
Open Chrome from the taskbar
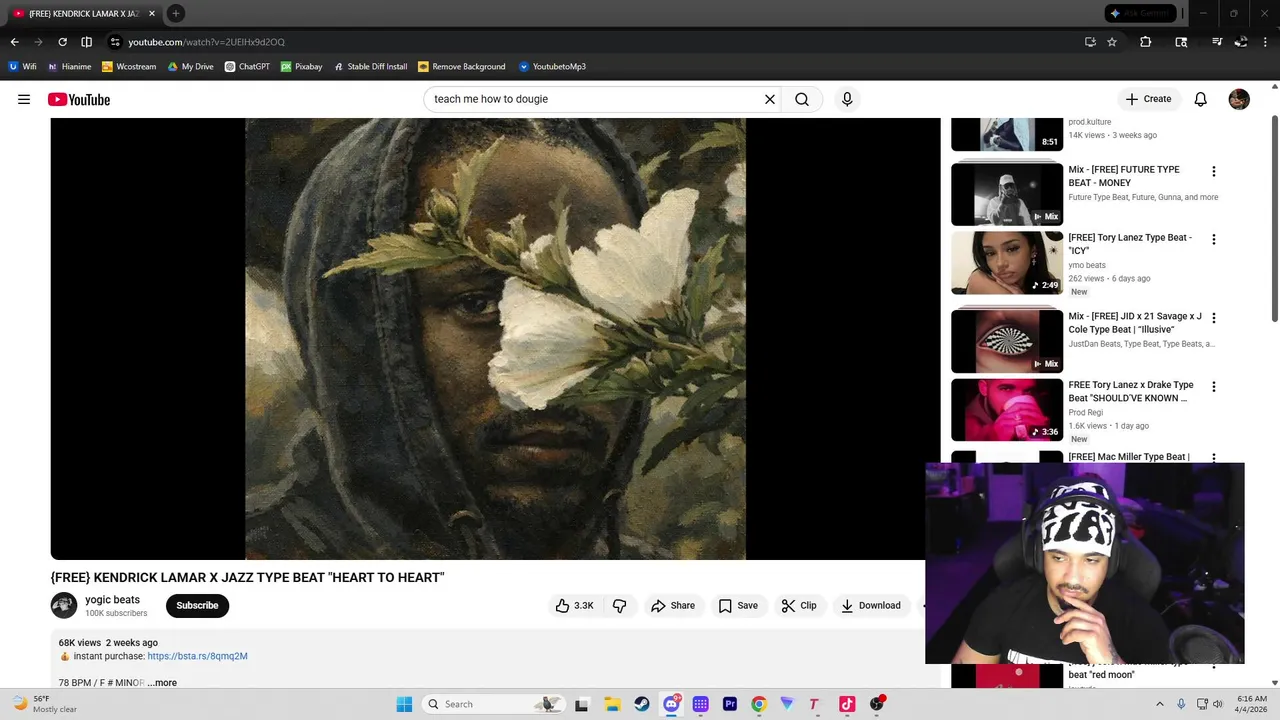click(x=759, y=704)
